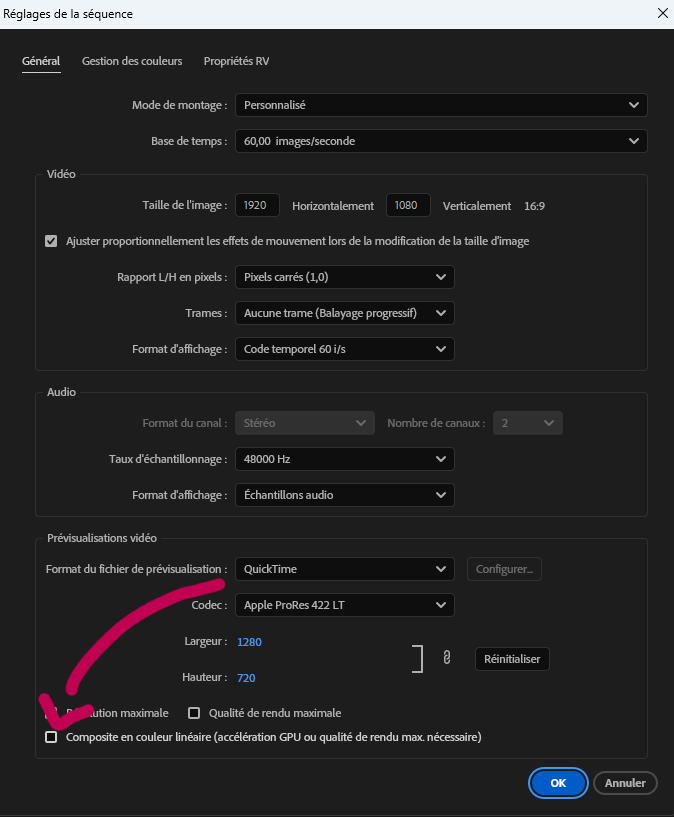Viewport: 674px width, 817px height.
Task: Click the 1080 vertical frame size field
Action: (408, 205)
